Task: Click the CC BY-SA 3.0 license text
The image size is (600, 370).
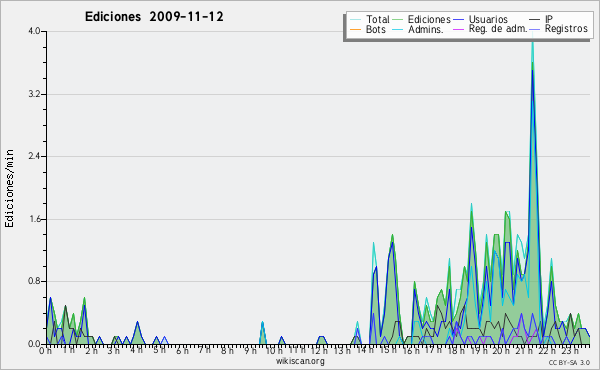Action: [569, 362]
